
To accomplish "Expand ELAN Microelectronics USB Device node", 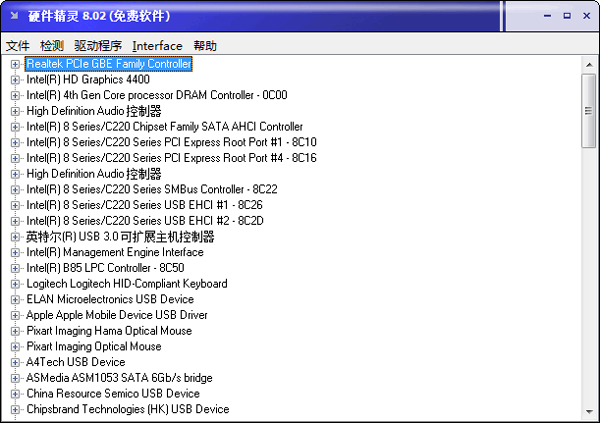I will (15, 300).
